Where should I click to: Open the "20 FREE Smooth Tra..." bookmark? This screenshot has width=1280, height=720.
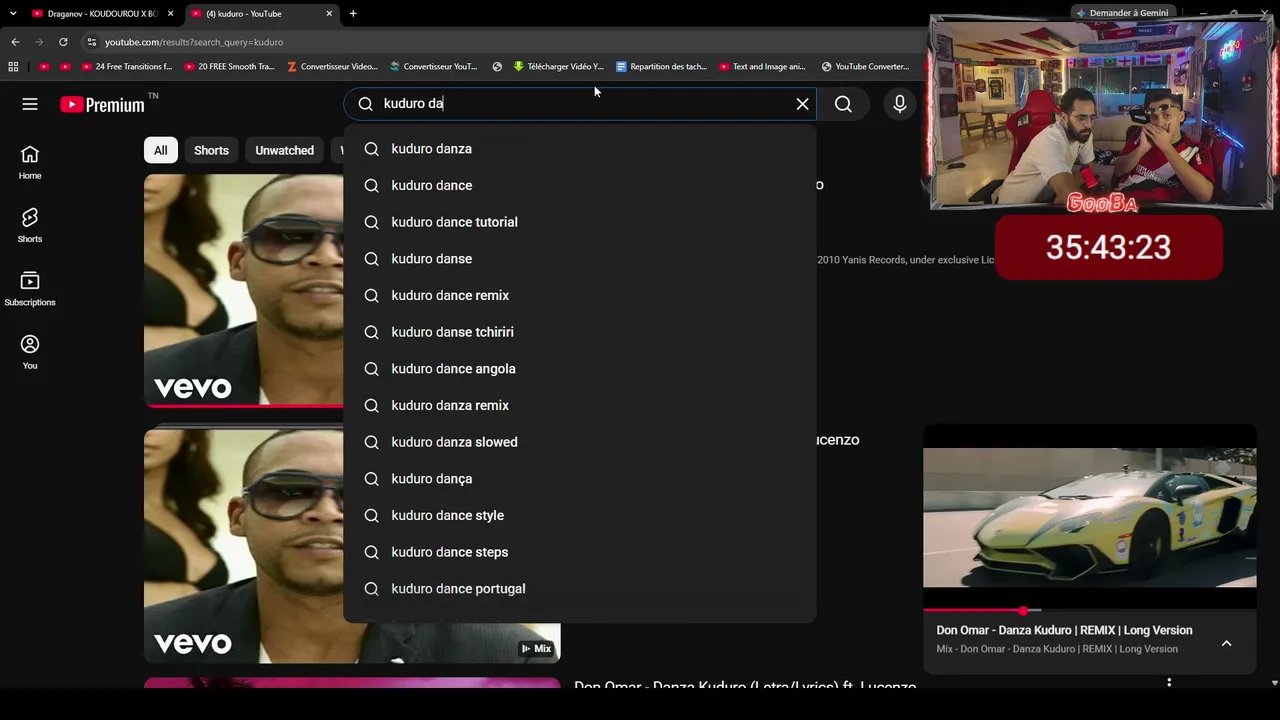click(x=229, y=67)
